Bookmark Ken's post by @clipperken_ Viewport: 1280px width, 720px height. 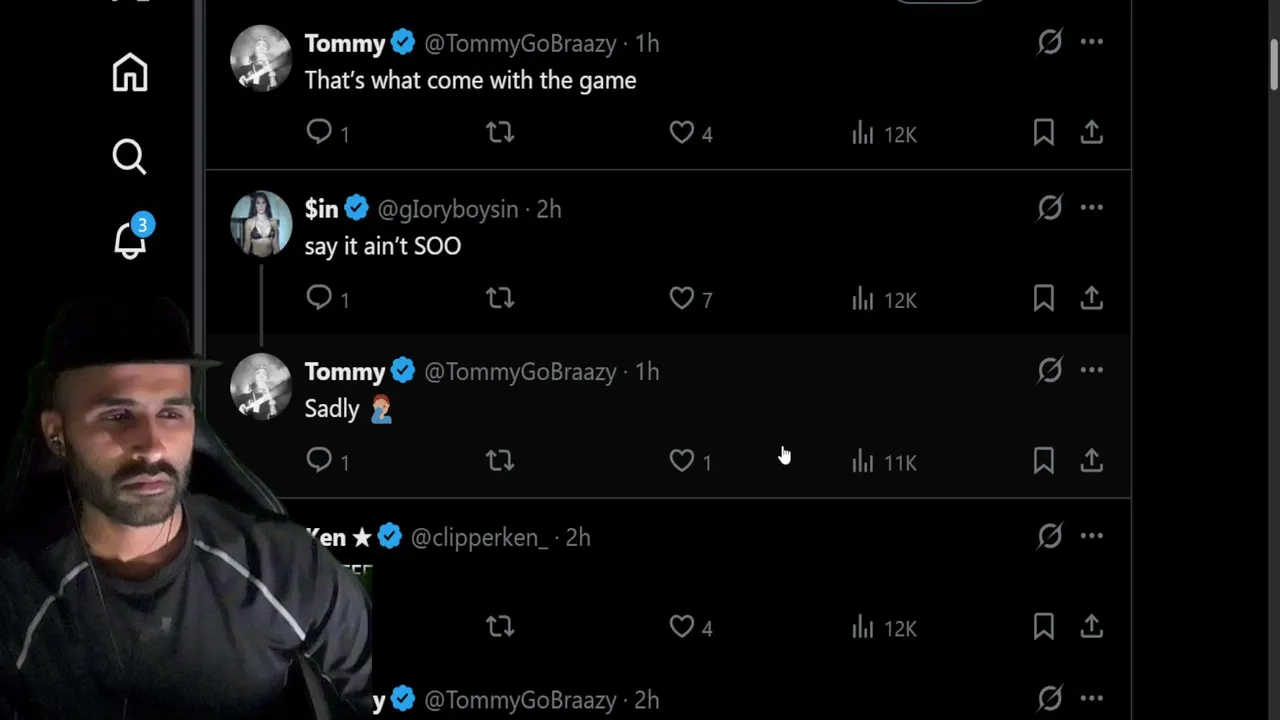tap(1043, 627)
